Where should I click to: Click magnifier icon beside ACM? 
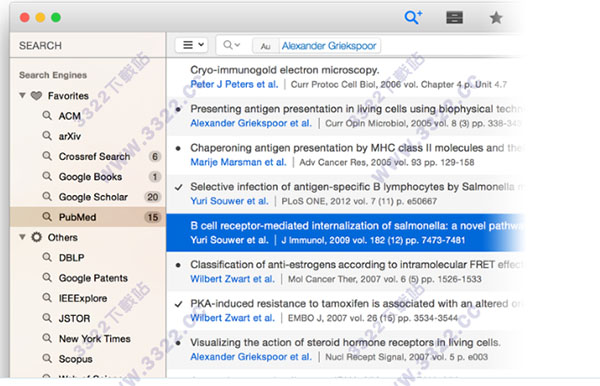[x=47, y=115]
